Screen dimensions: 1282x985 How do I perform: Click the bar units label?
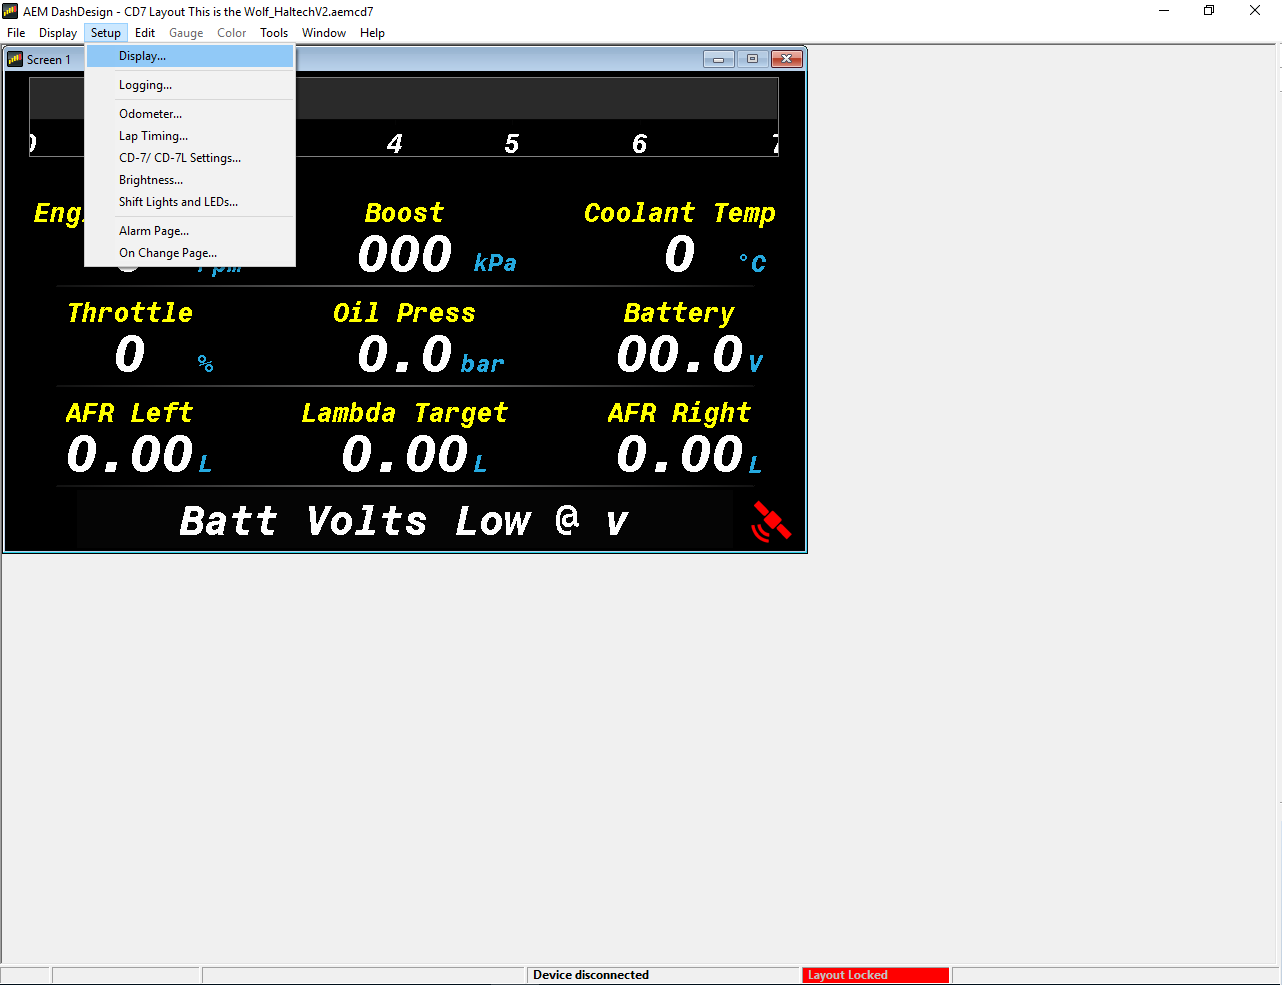[x=482, y=364]
